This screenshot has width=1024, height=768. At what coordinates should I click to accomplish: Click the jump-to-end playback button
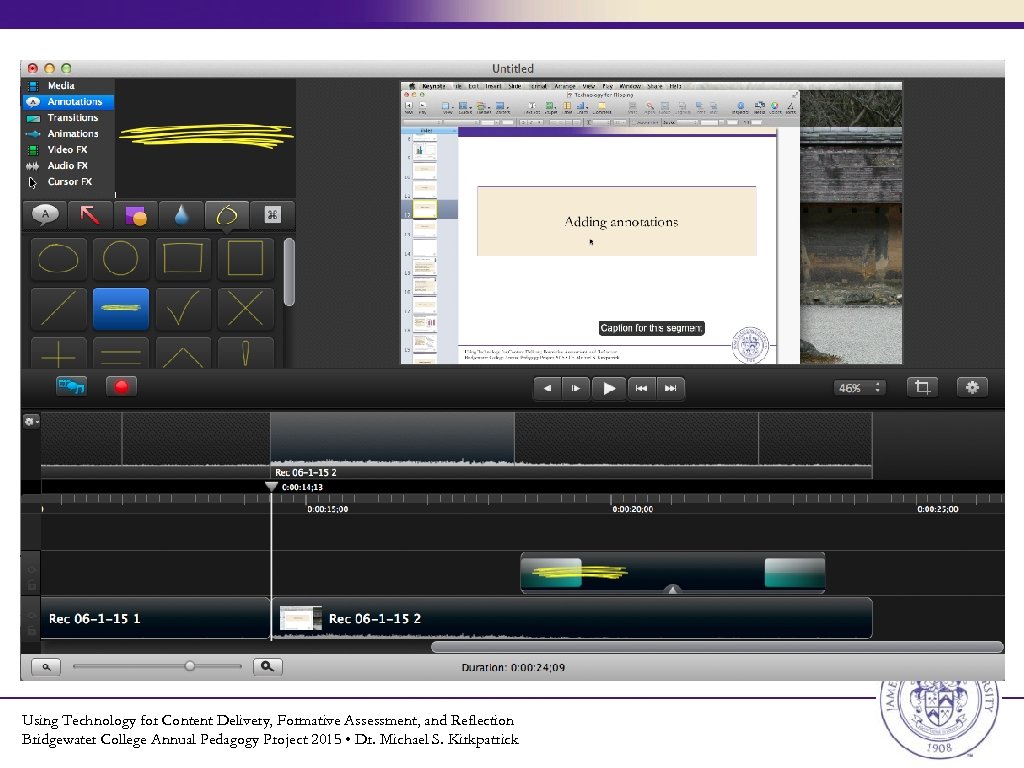click(669, 388)
